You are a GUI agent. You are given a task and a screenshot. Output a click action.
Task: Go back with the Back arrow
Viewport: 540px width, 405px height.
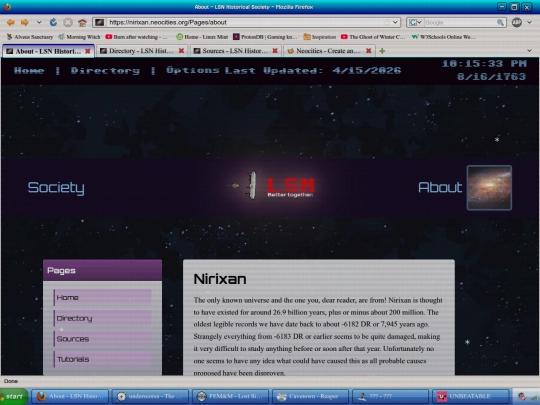click(11, 22)
